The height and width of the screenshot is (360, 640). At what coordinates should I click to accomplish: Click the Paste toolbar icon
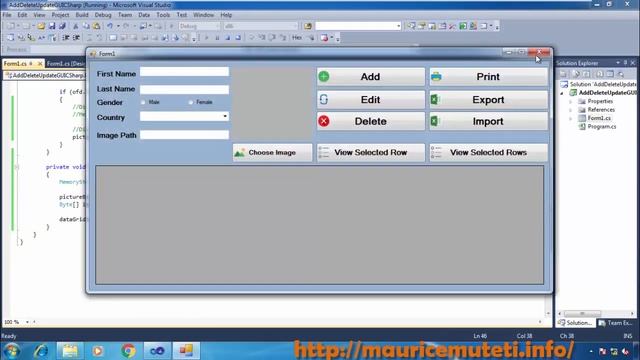click(x=97, y=26)
